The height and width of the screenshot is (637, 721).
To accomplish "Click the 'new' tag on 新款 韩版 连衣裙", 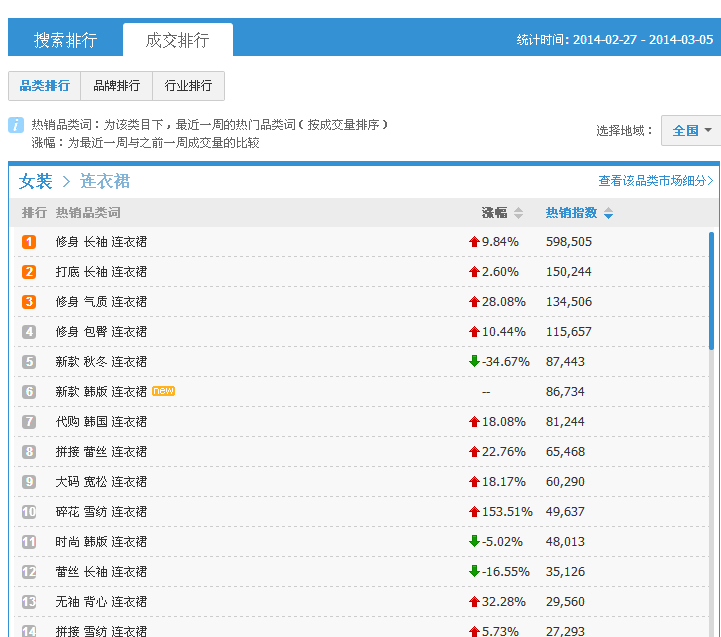I will point(163,390).
